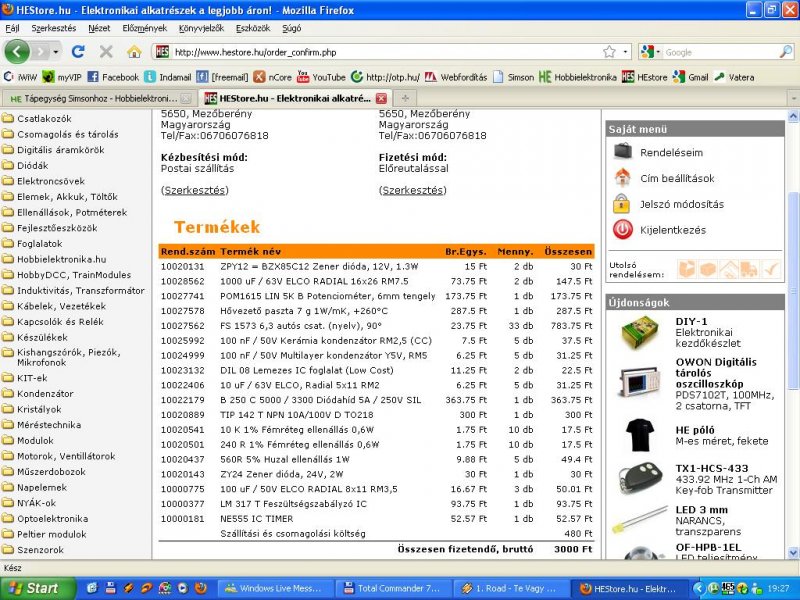Open the Súgó menu

pos(291,28)
